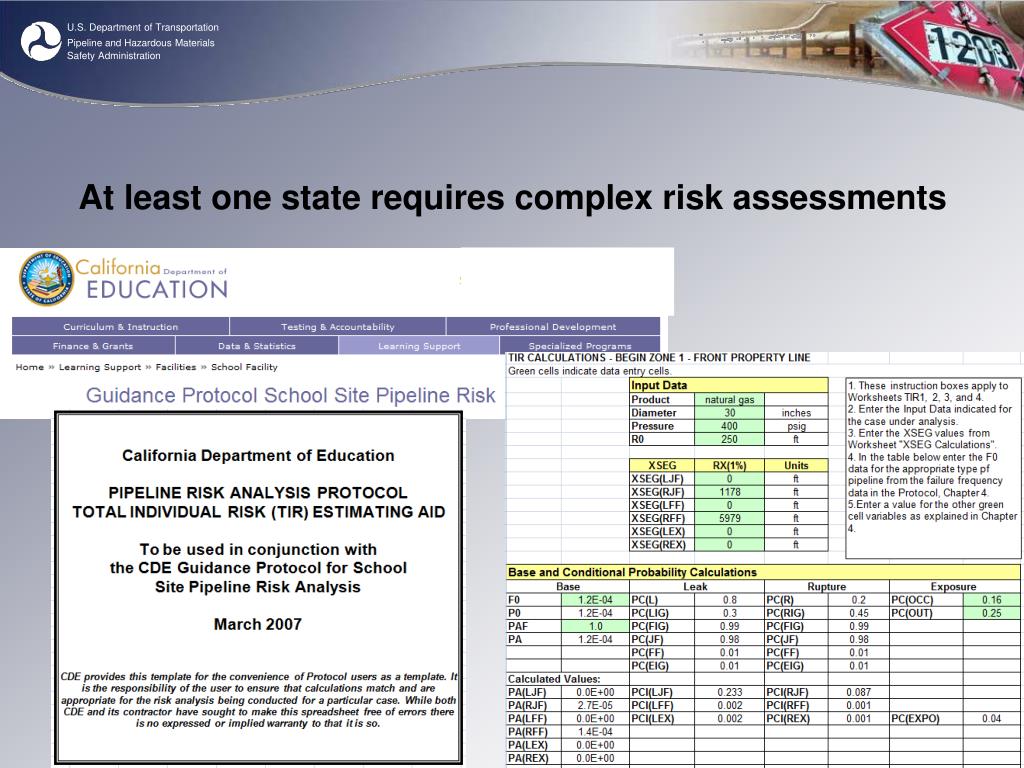The image size is (1024, 768).
Task: Select the XSEG(RJF) value 1178
Action: pos(729,492)
